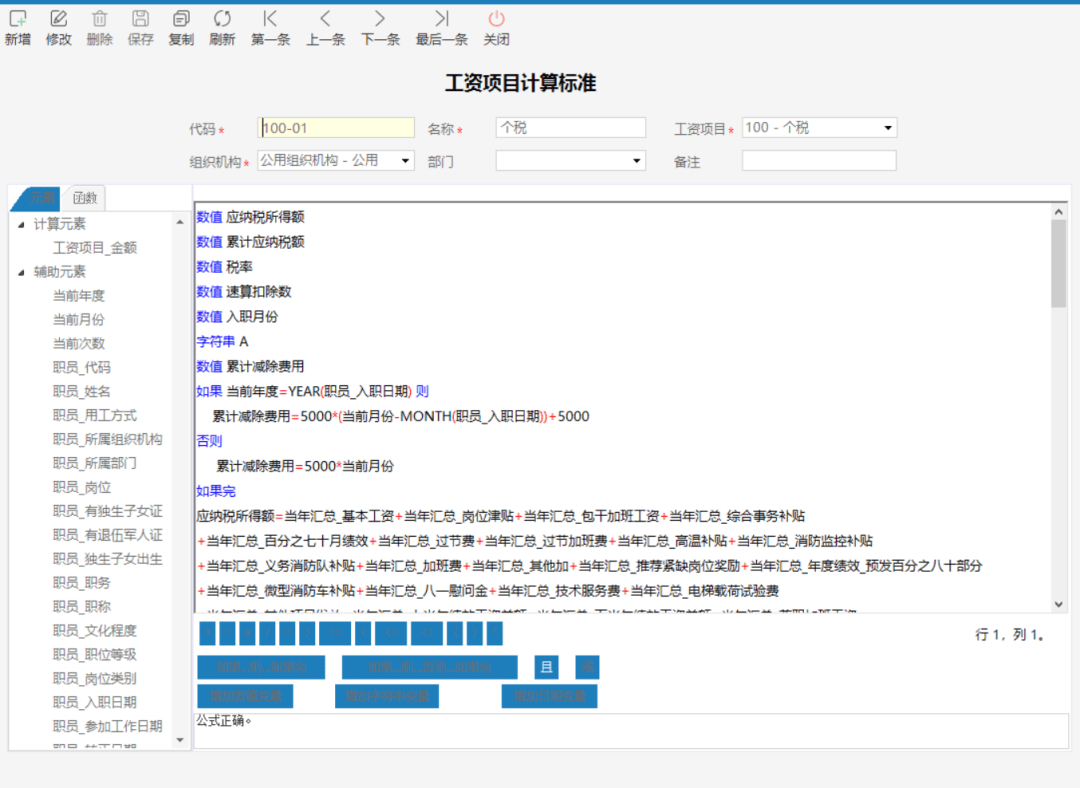Insert the left parenthesis button
Screen dimensions: 1080x788
(x=455, y=633)
